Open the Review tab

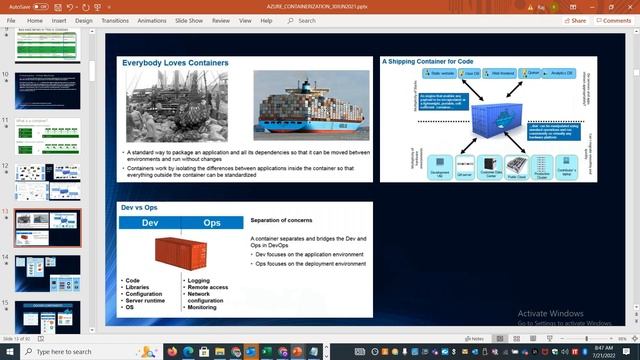click(x=221, y=20)
